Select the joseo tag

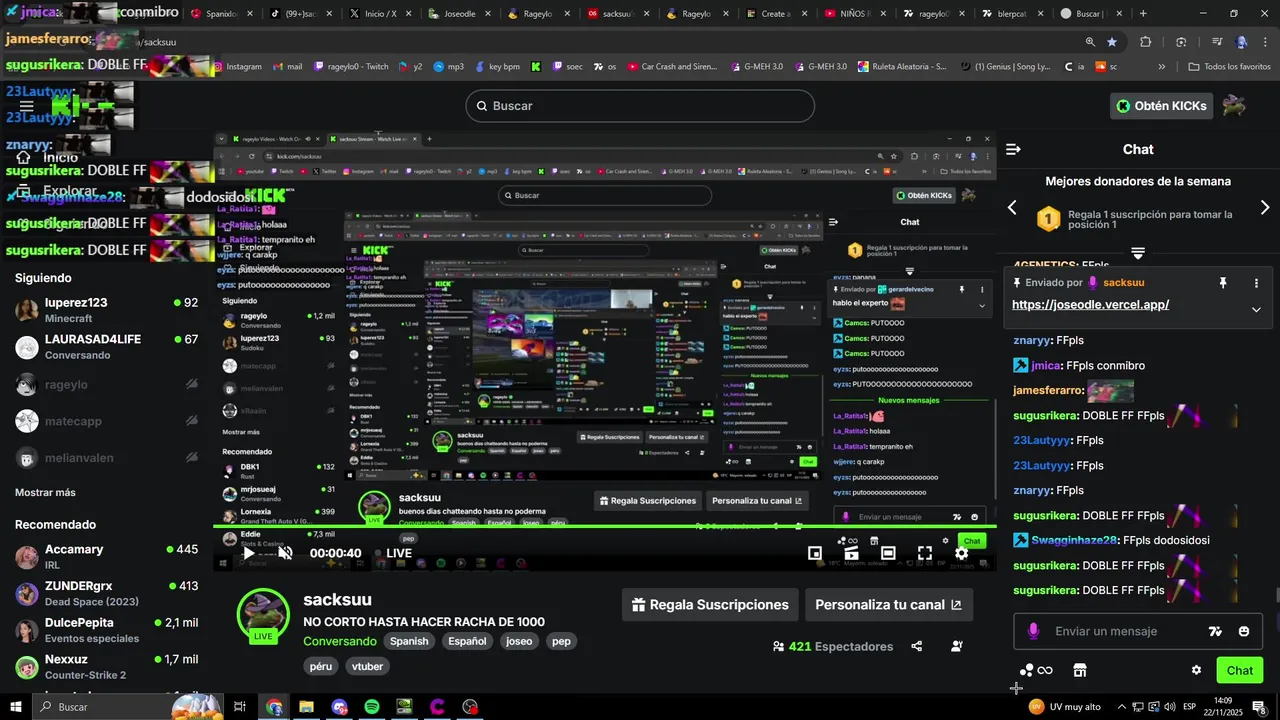pos(519,641)
